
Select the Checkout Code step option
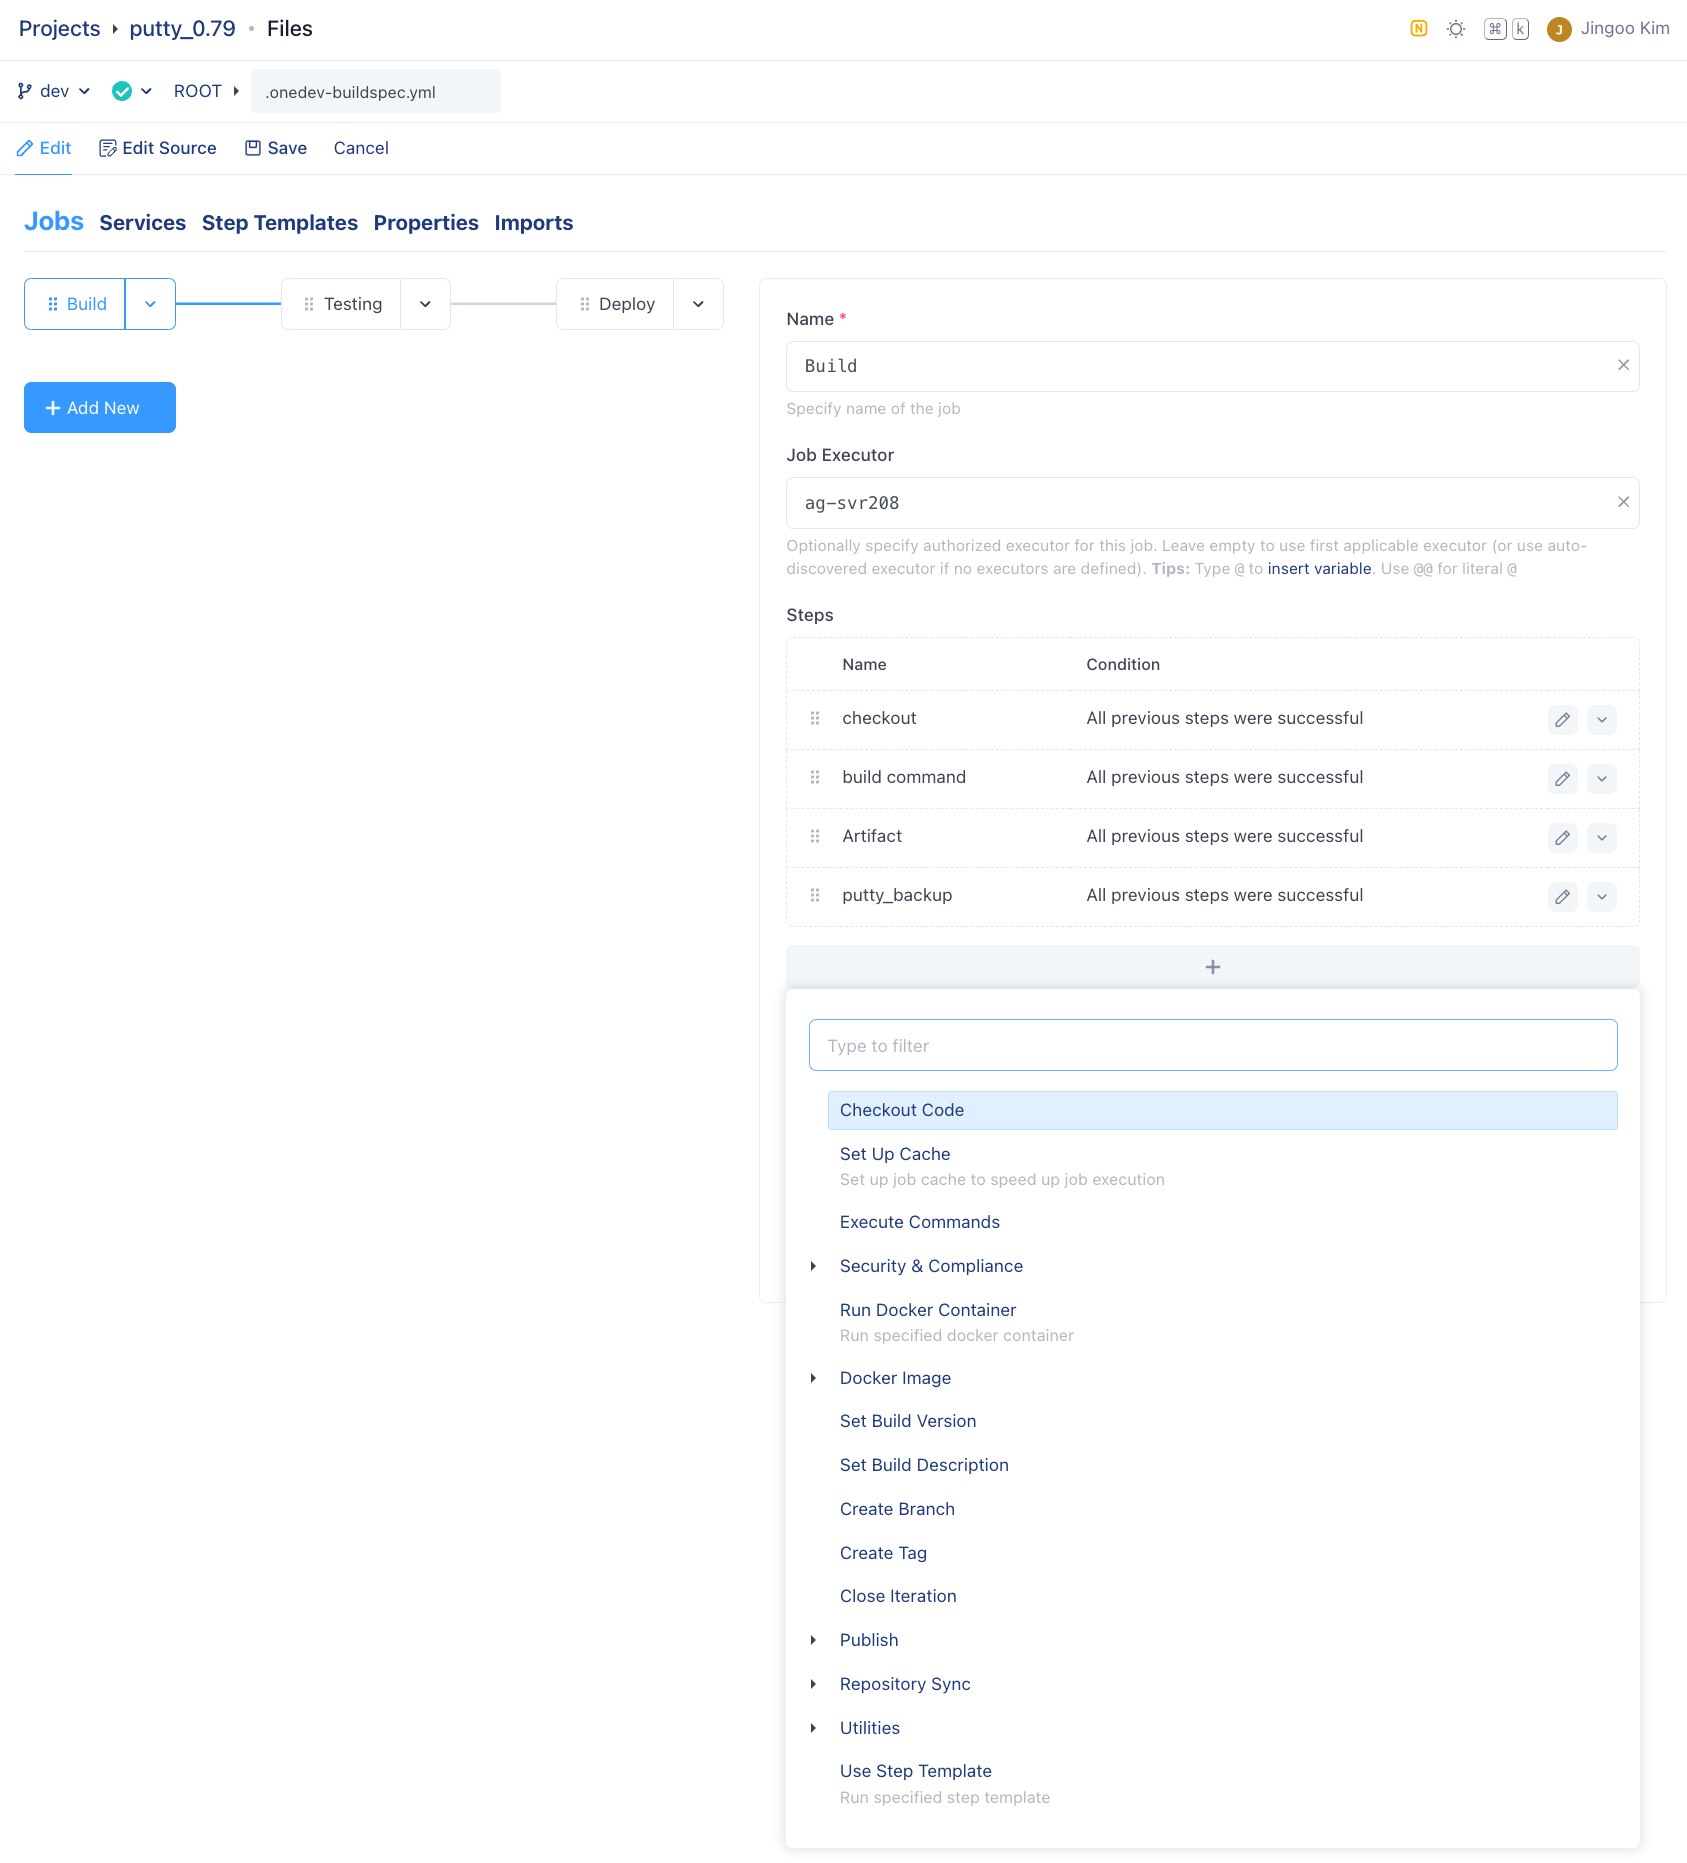pyautogui.click(x=1222, y=1110)
